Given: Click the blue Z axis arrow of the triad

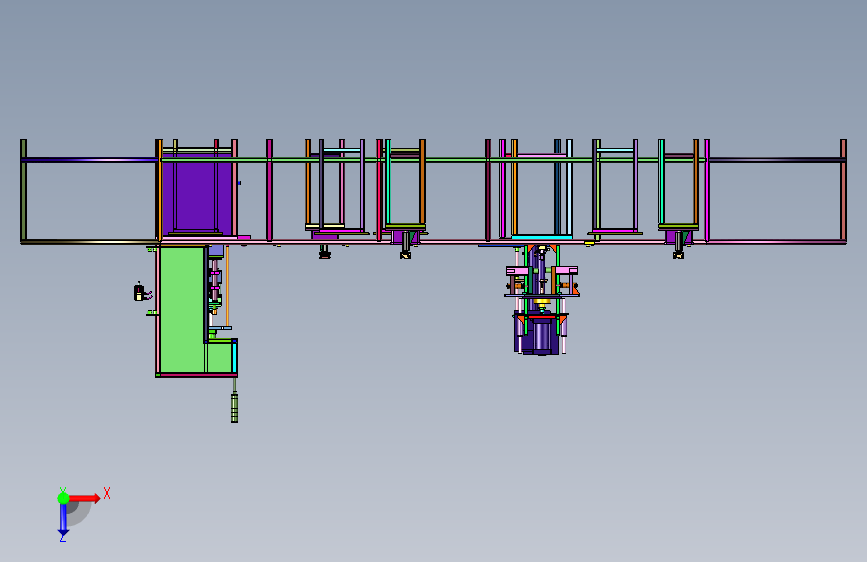Looking at the screenshot, I should [x=63, y=519].
